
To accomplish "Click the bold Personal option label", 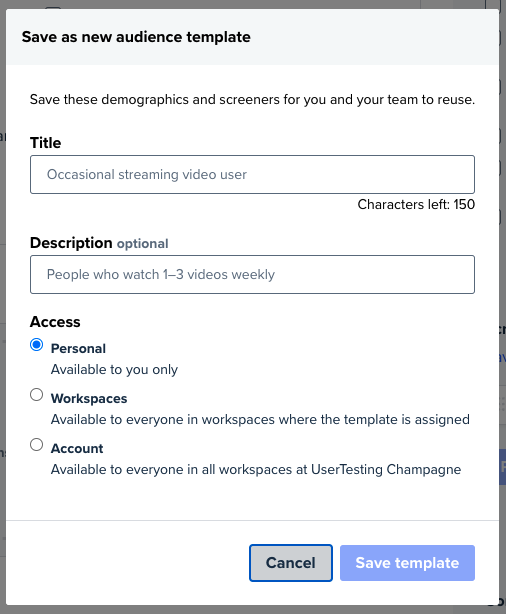I will pyautogui.click(x=78, y=349).
